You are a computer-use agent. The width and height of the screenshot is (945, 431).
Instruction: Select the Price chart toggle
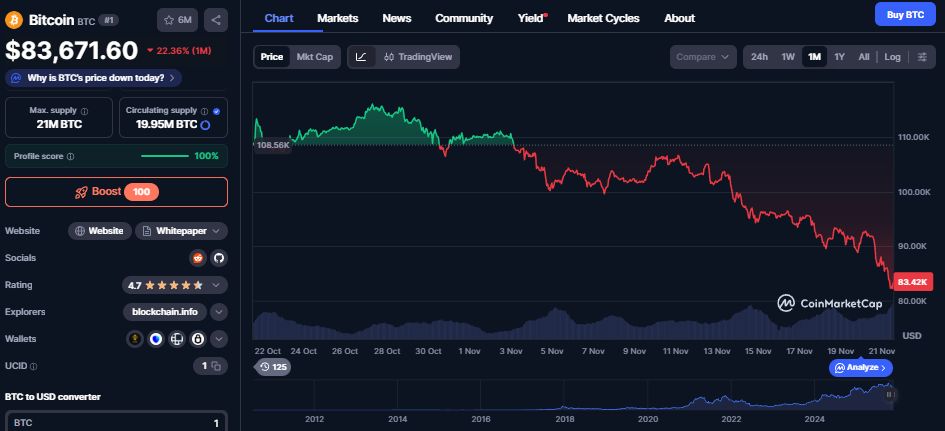272,57
